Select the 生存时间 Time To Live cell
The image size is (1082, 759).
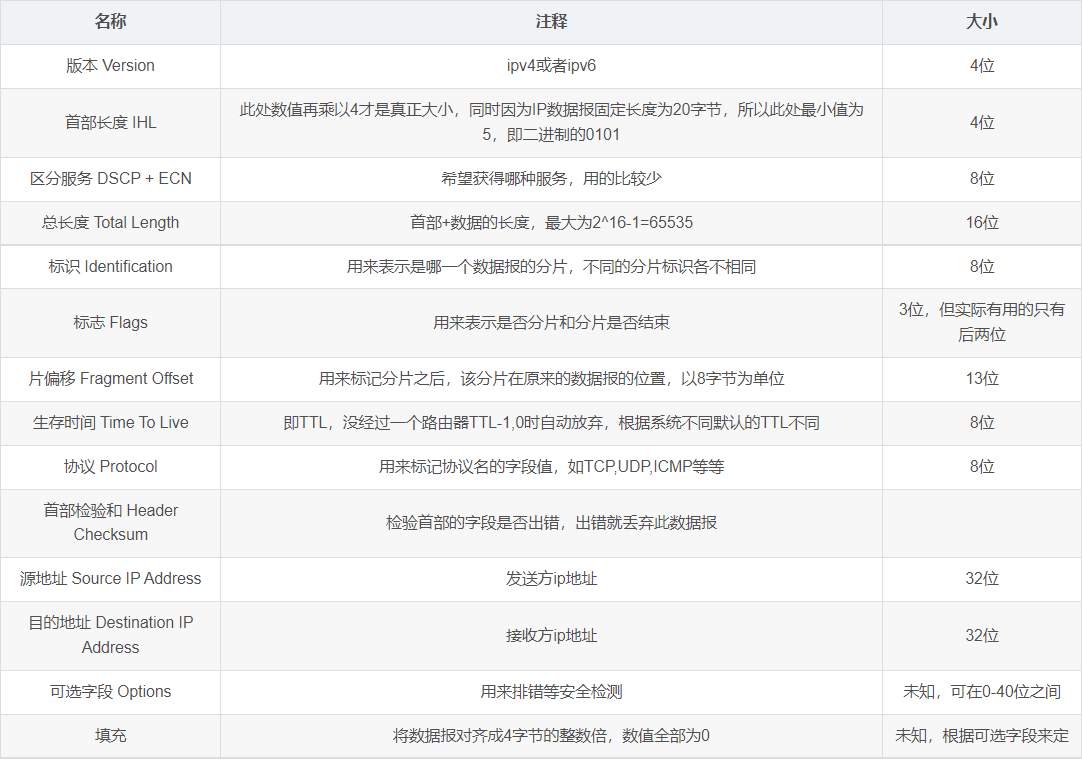(110, 423)
